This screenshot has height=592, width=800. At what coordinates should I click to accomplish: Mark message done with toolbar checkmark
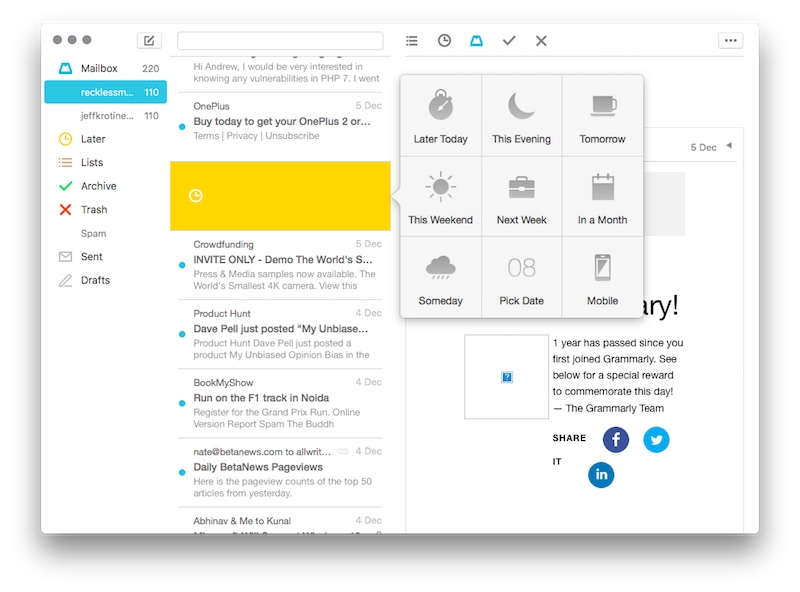tap(510, 40)
